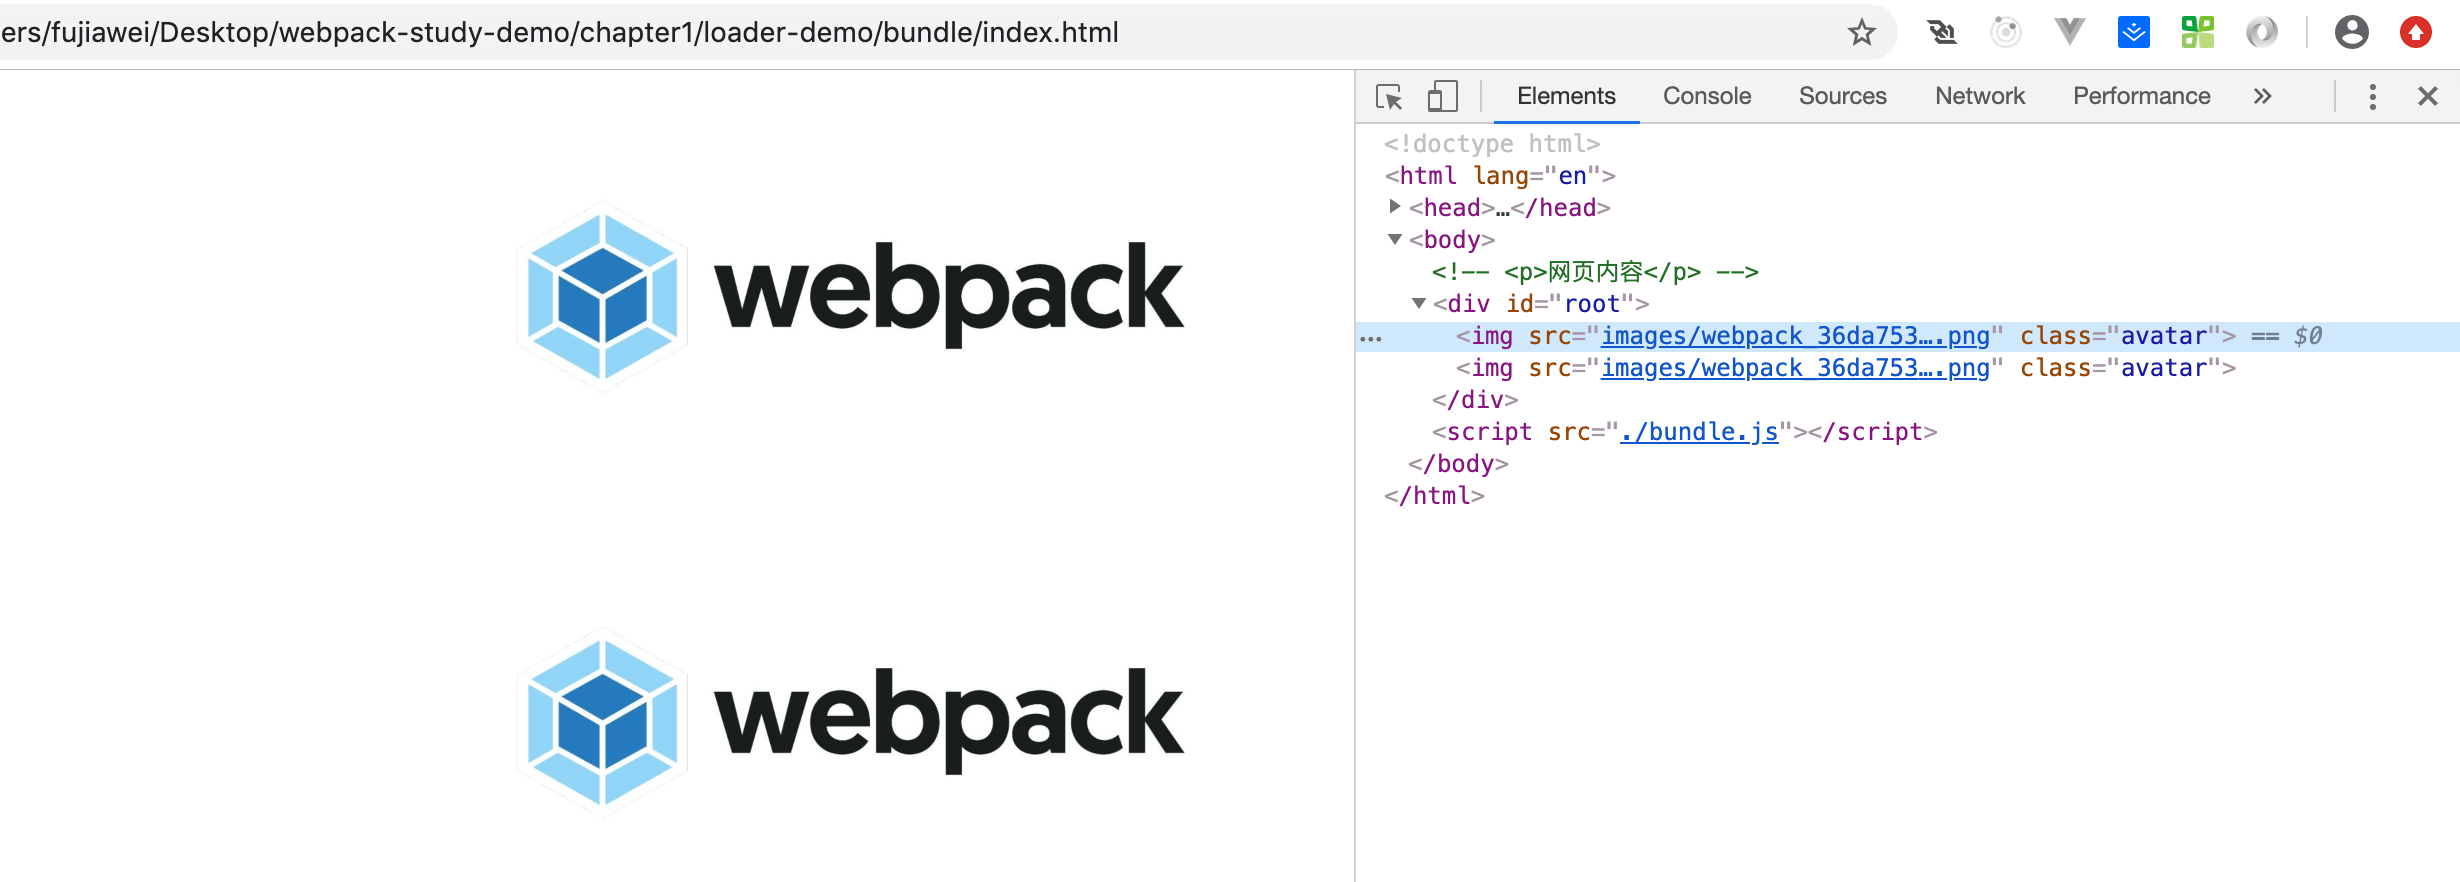Collapse the body element node
The width and height of the screenshot is (2460, 882).
click(x=1395, y=239)
